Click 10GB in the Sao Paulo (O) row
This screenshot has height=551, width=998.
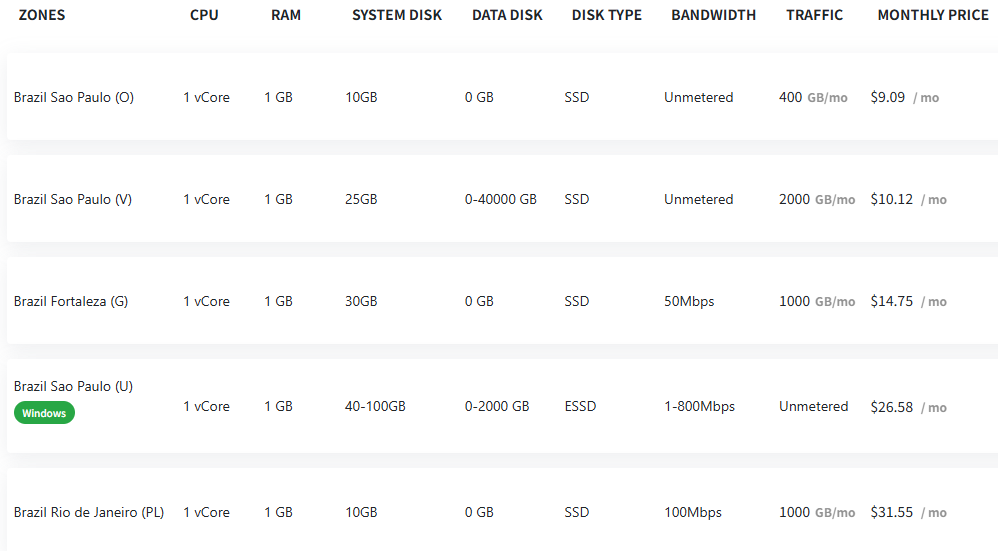click(x=361, y=97)
